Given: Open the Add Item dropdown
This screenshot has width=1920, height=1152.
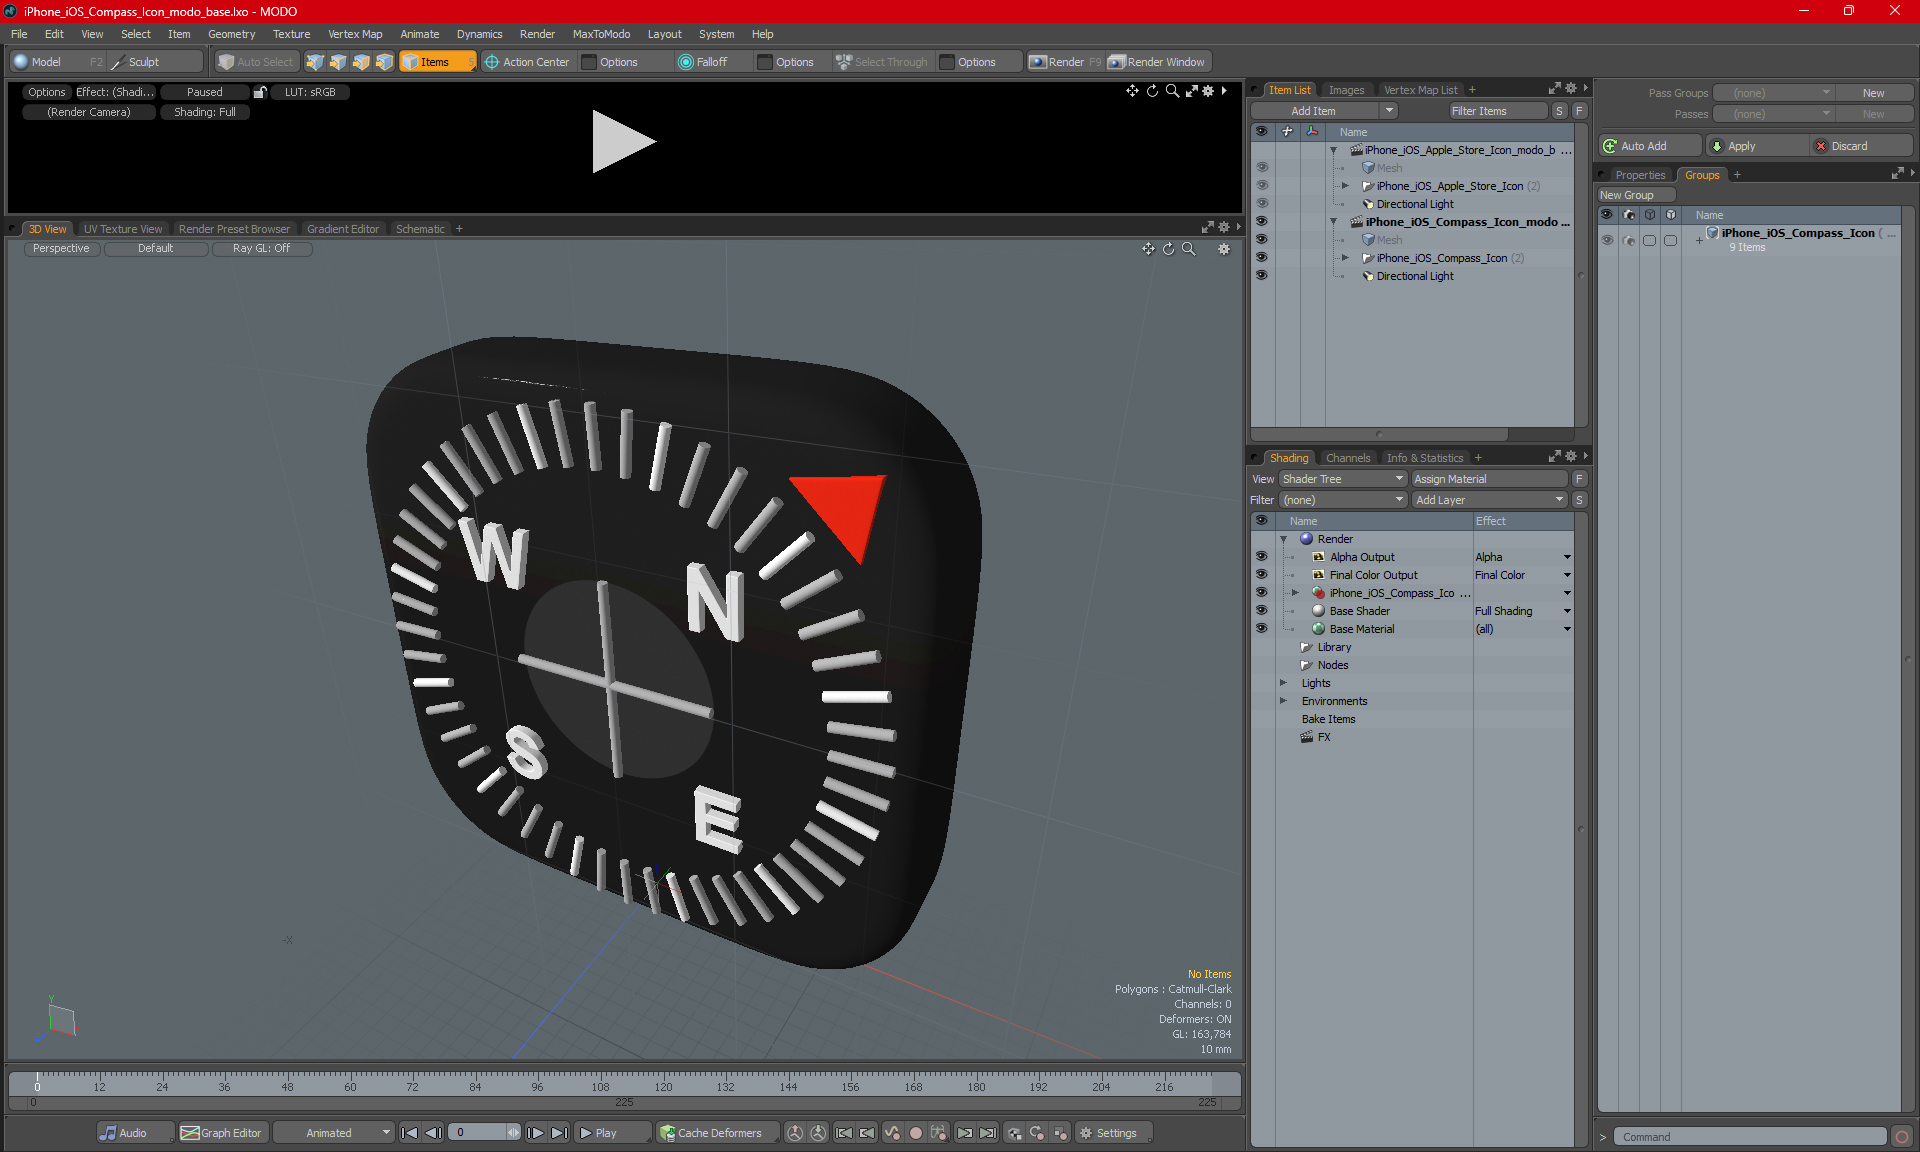Looking at the screenshot, I should [1389, 111].
